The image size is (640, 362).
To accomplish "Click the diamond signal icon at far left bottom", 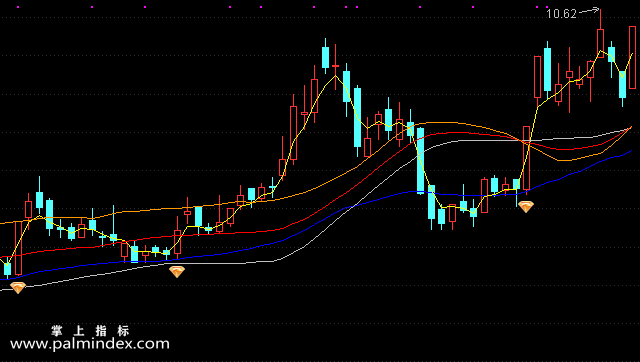I will coord(18,288).
